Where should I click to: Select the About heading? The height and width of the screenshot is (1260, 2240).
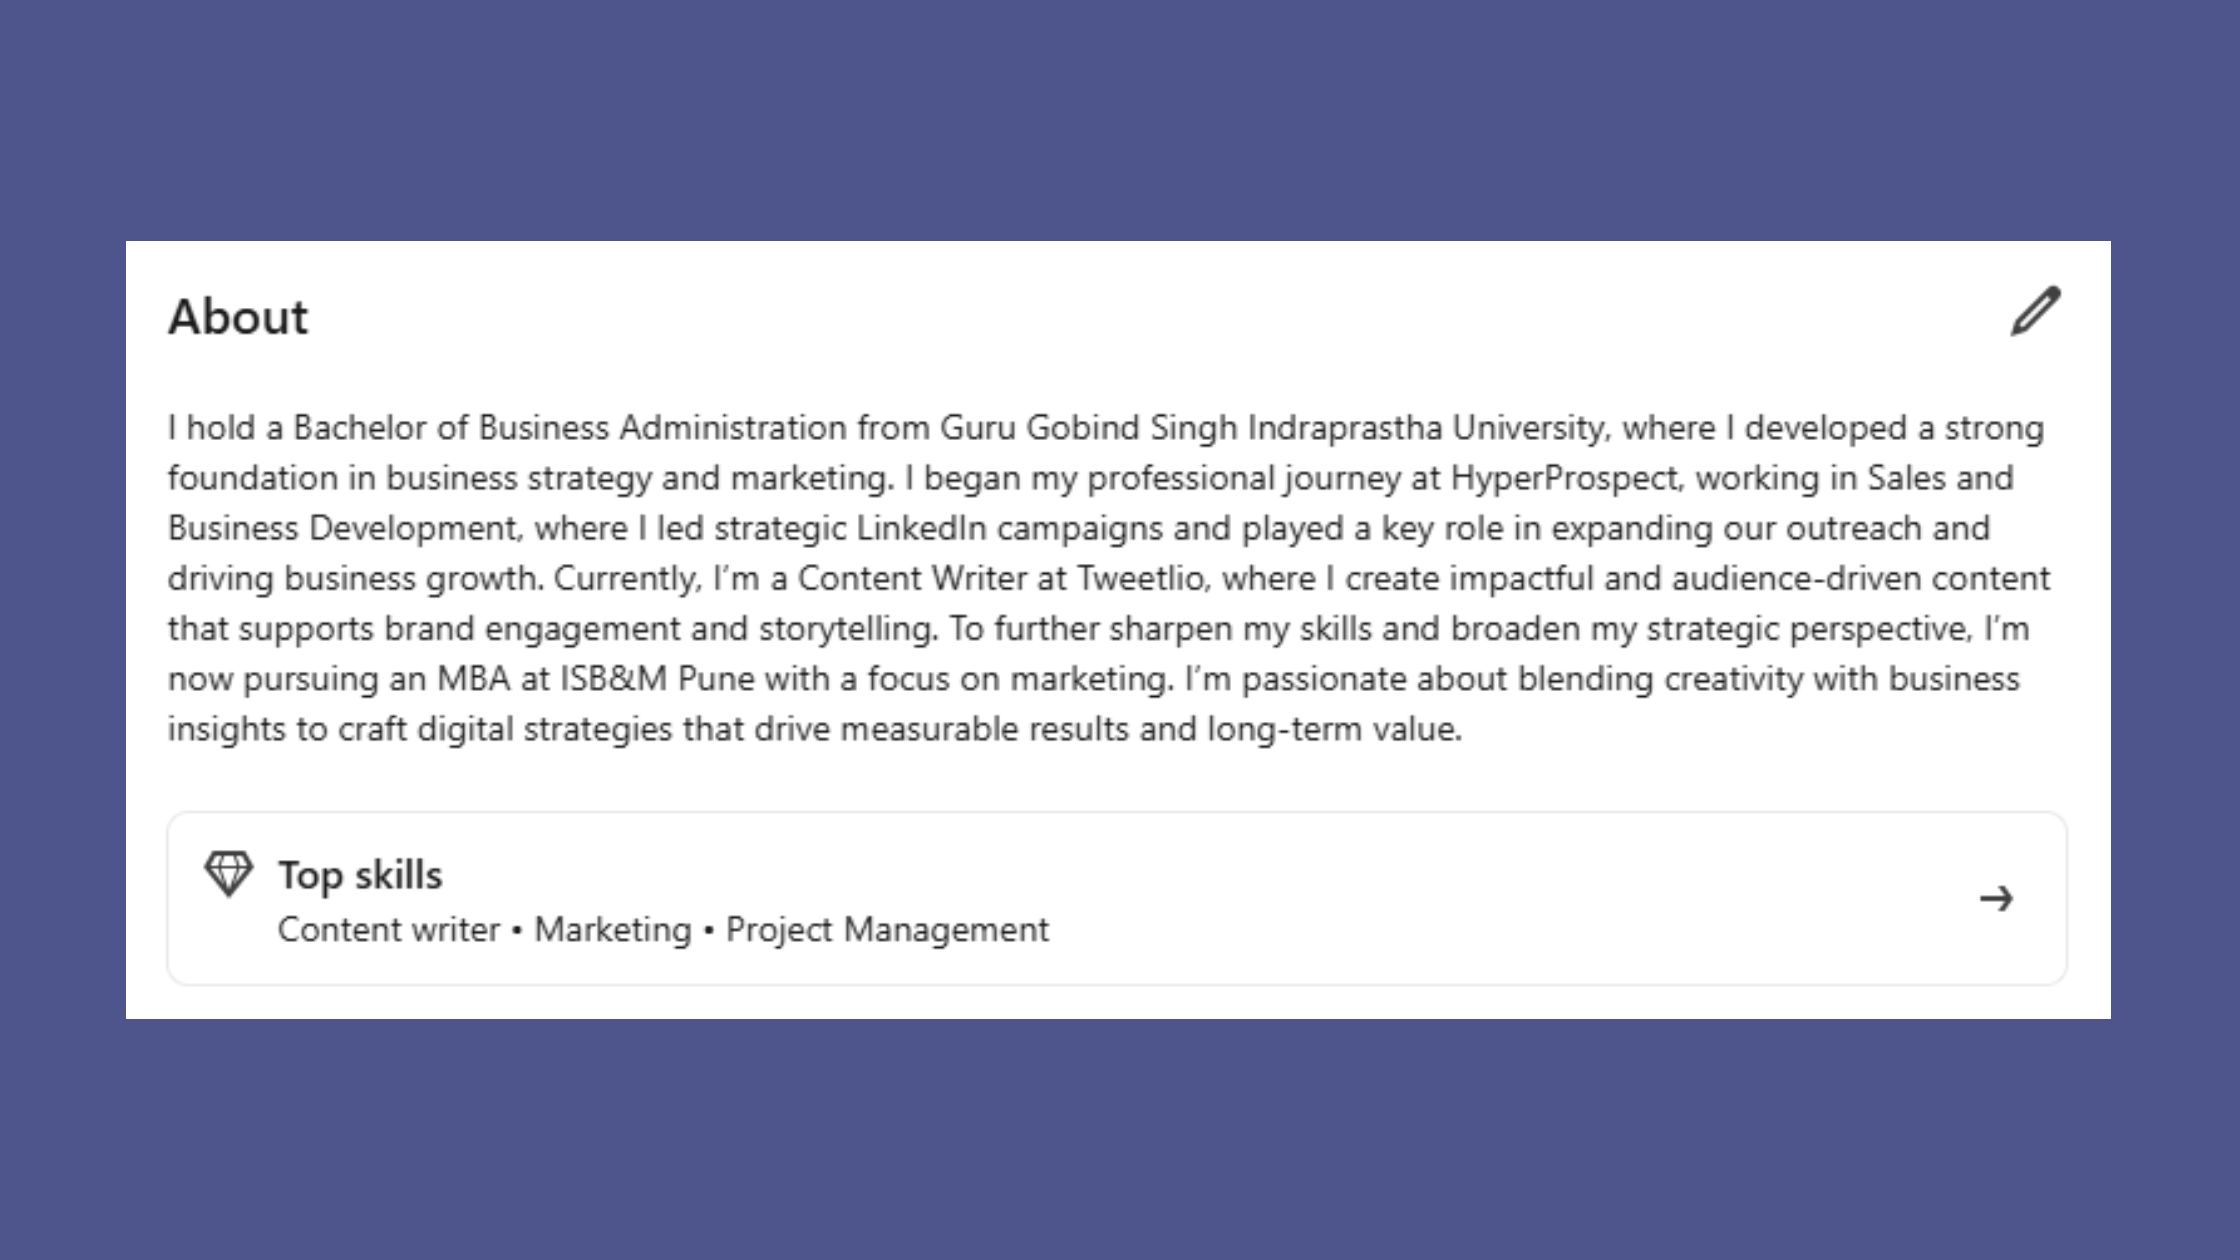[x=237, y=317]
